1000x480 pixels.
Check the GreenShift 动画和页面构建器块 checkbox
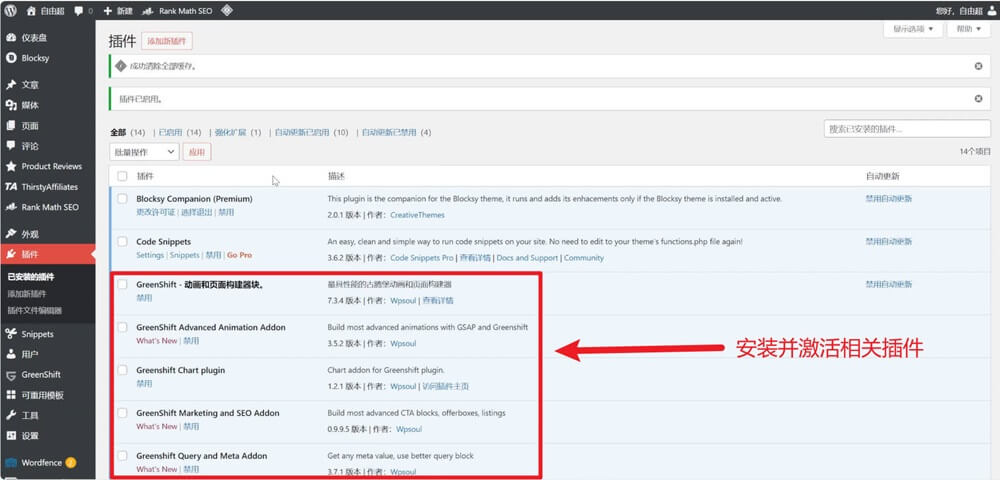pyautogui.click(x=122, y=284)
